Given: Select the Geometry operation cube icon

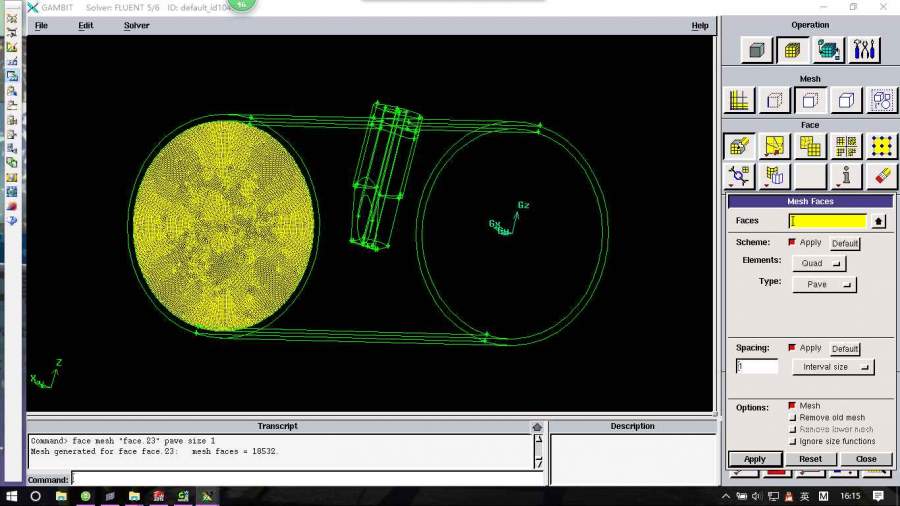Looking at the screenshot, I should (757, 49).
